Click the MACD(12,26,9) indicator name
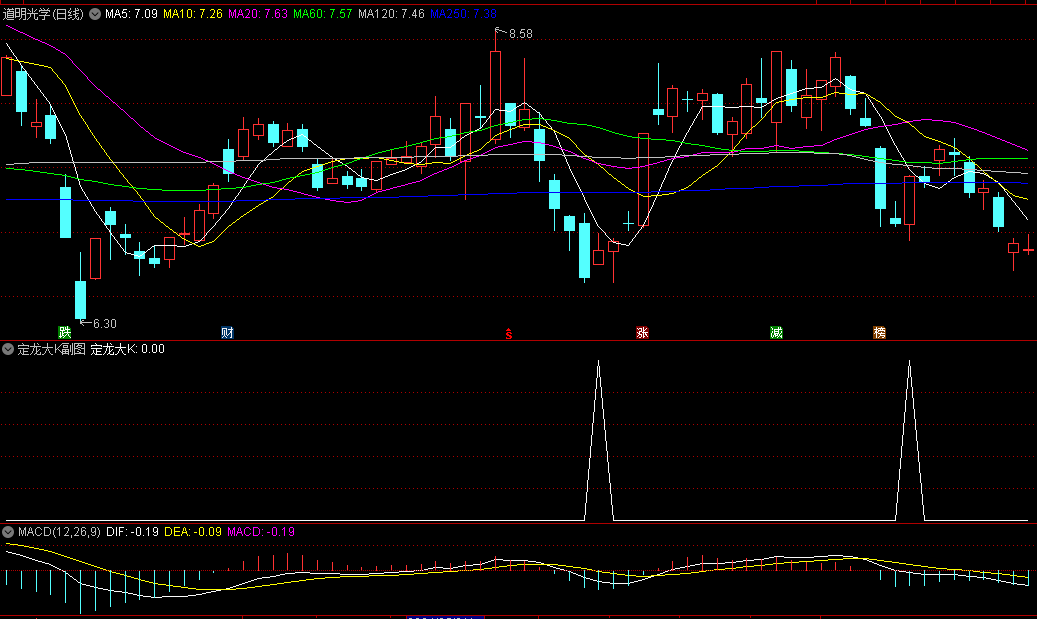The height and width of the screenshot is (619, 1037). [x=58, y=531]
